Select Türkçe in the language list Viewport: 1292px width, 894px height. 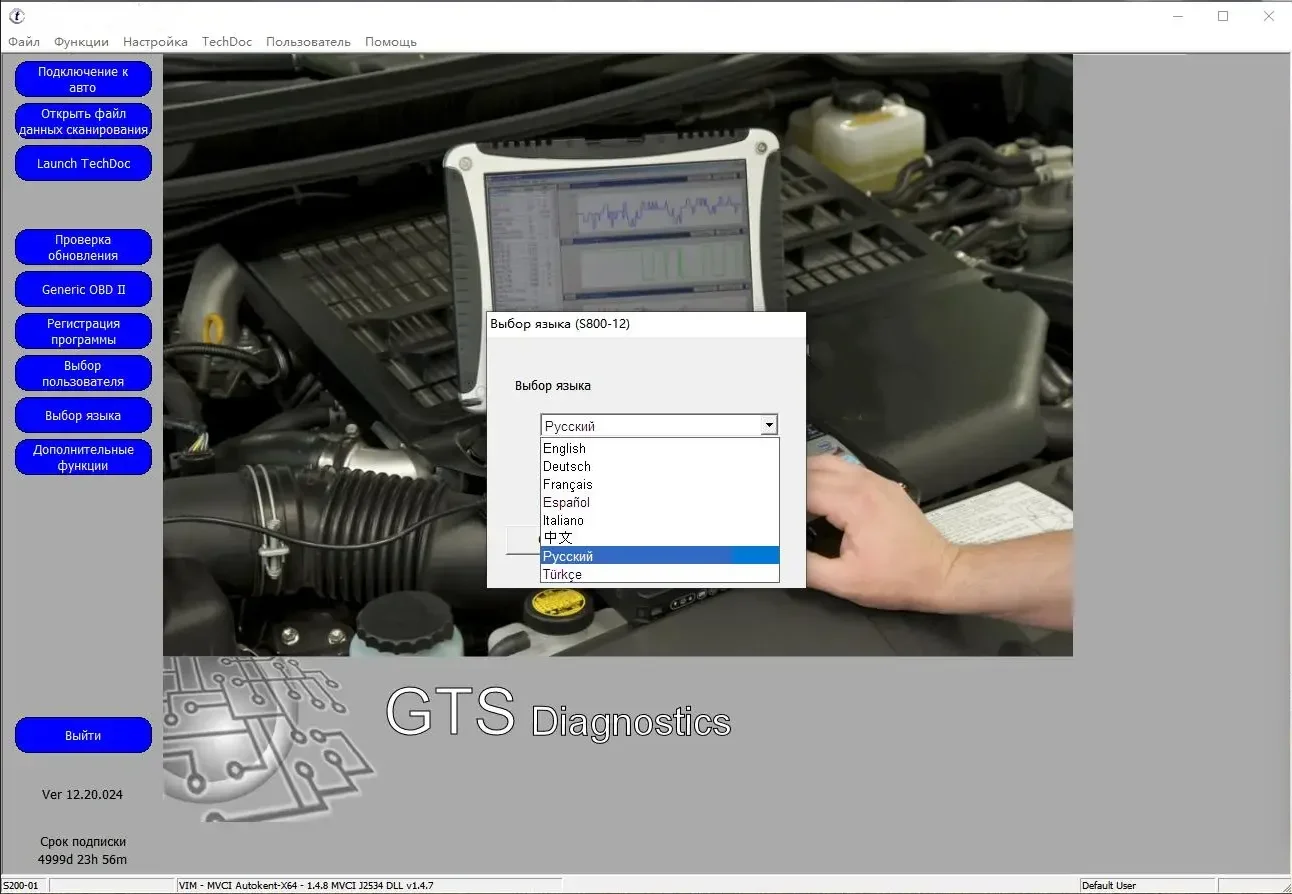pos(660,574)
